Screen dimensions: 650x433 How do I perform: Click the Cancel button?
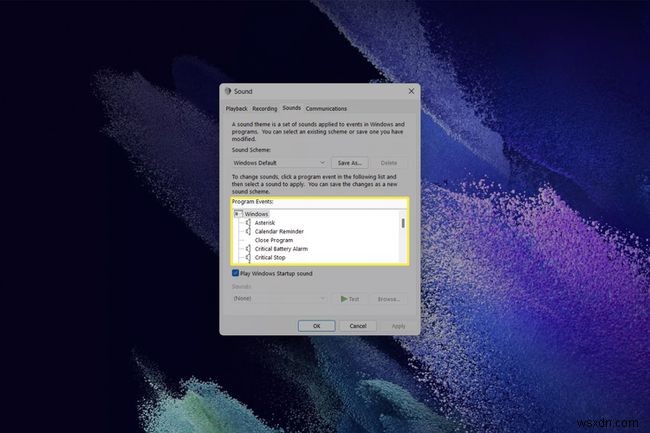358,326
